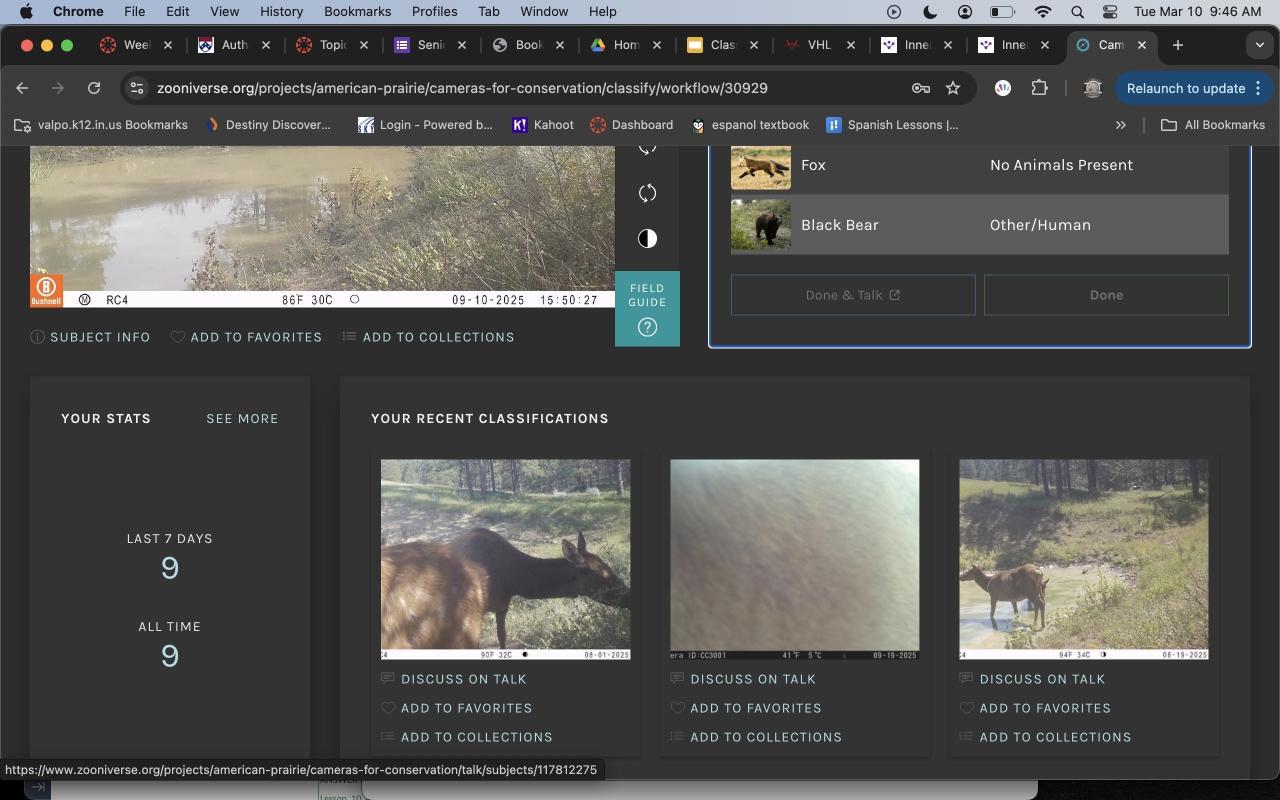
Task: Open the Field Guide help panel
Action: (647, 309)
